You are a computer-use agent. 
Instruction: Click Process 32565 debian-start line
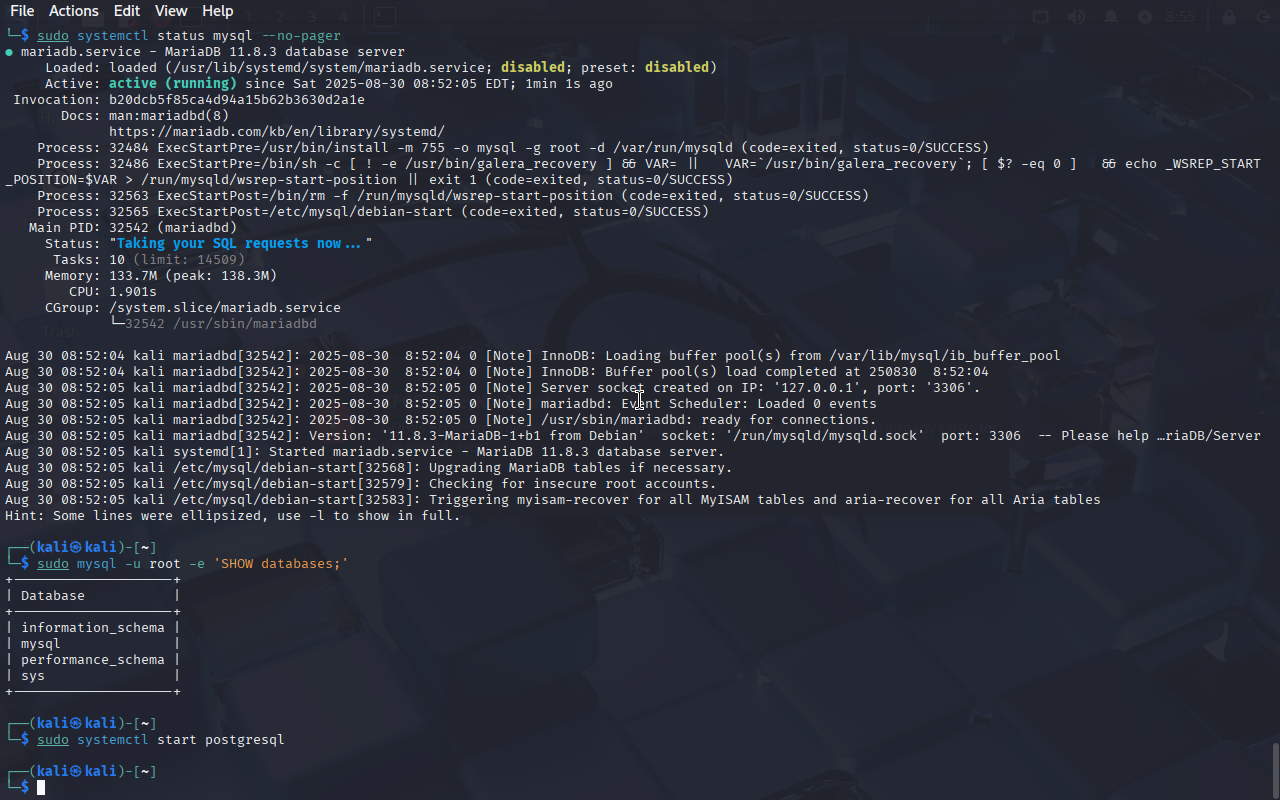point(373,212)
